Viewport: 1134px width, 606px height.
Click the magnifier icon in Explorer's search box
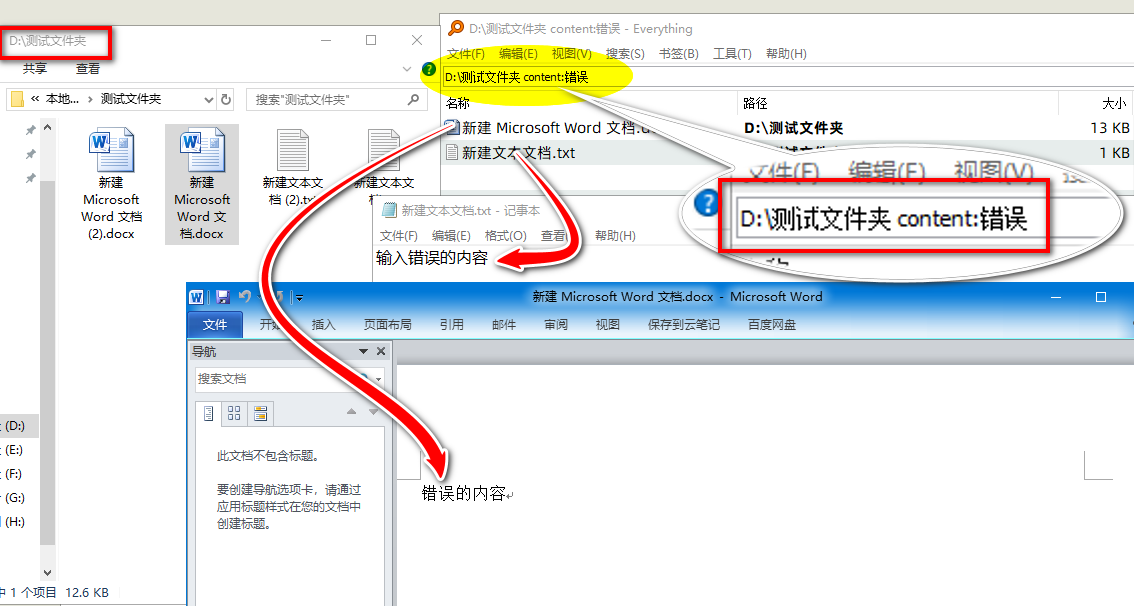(x=412, y=99)
